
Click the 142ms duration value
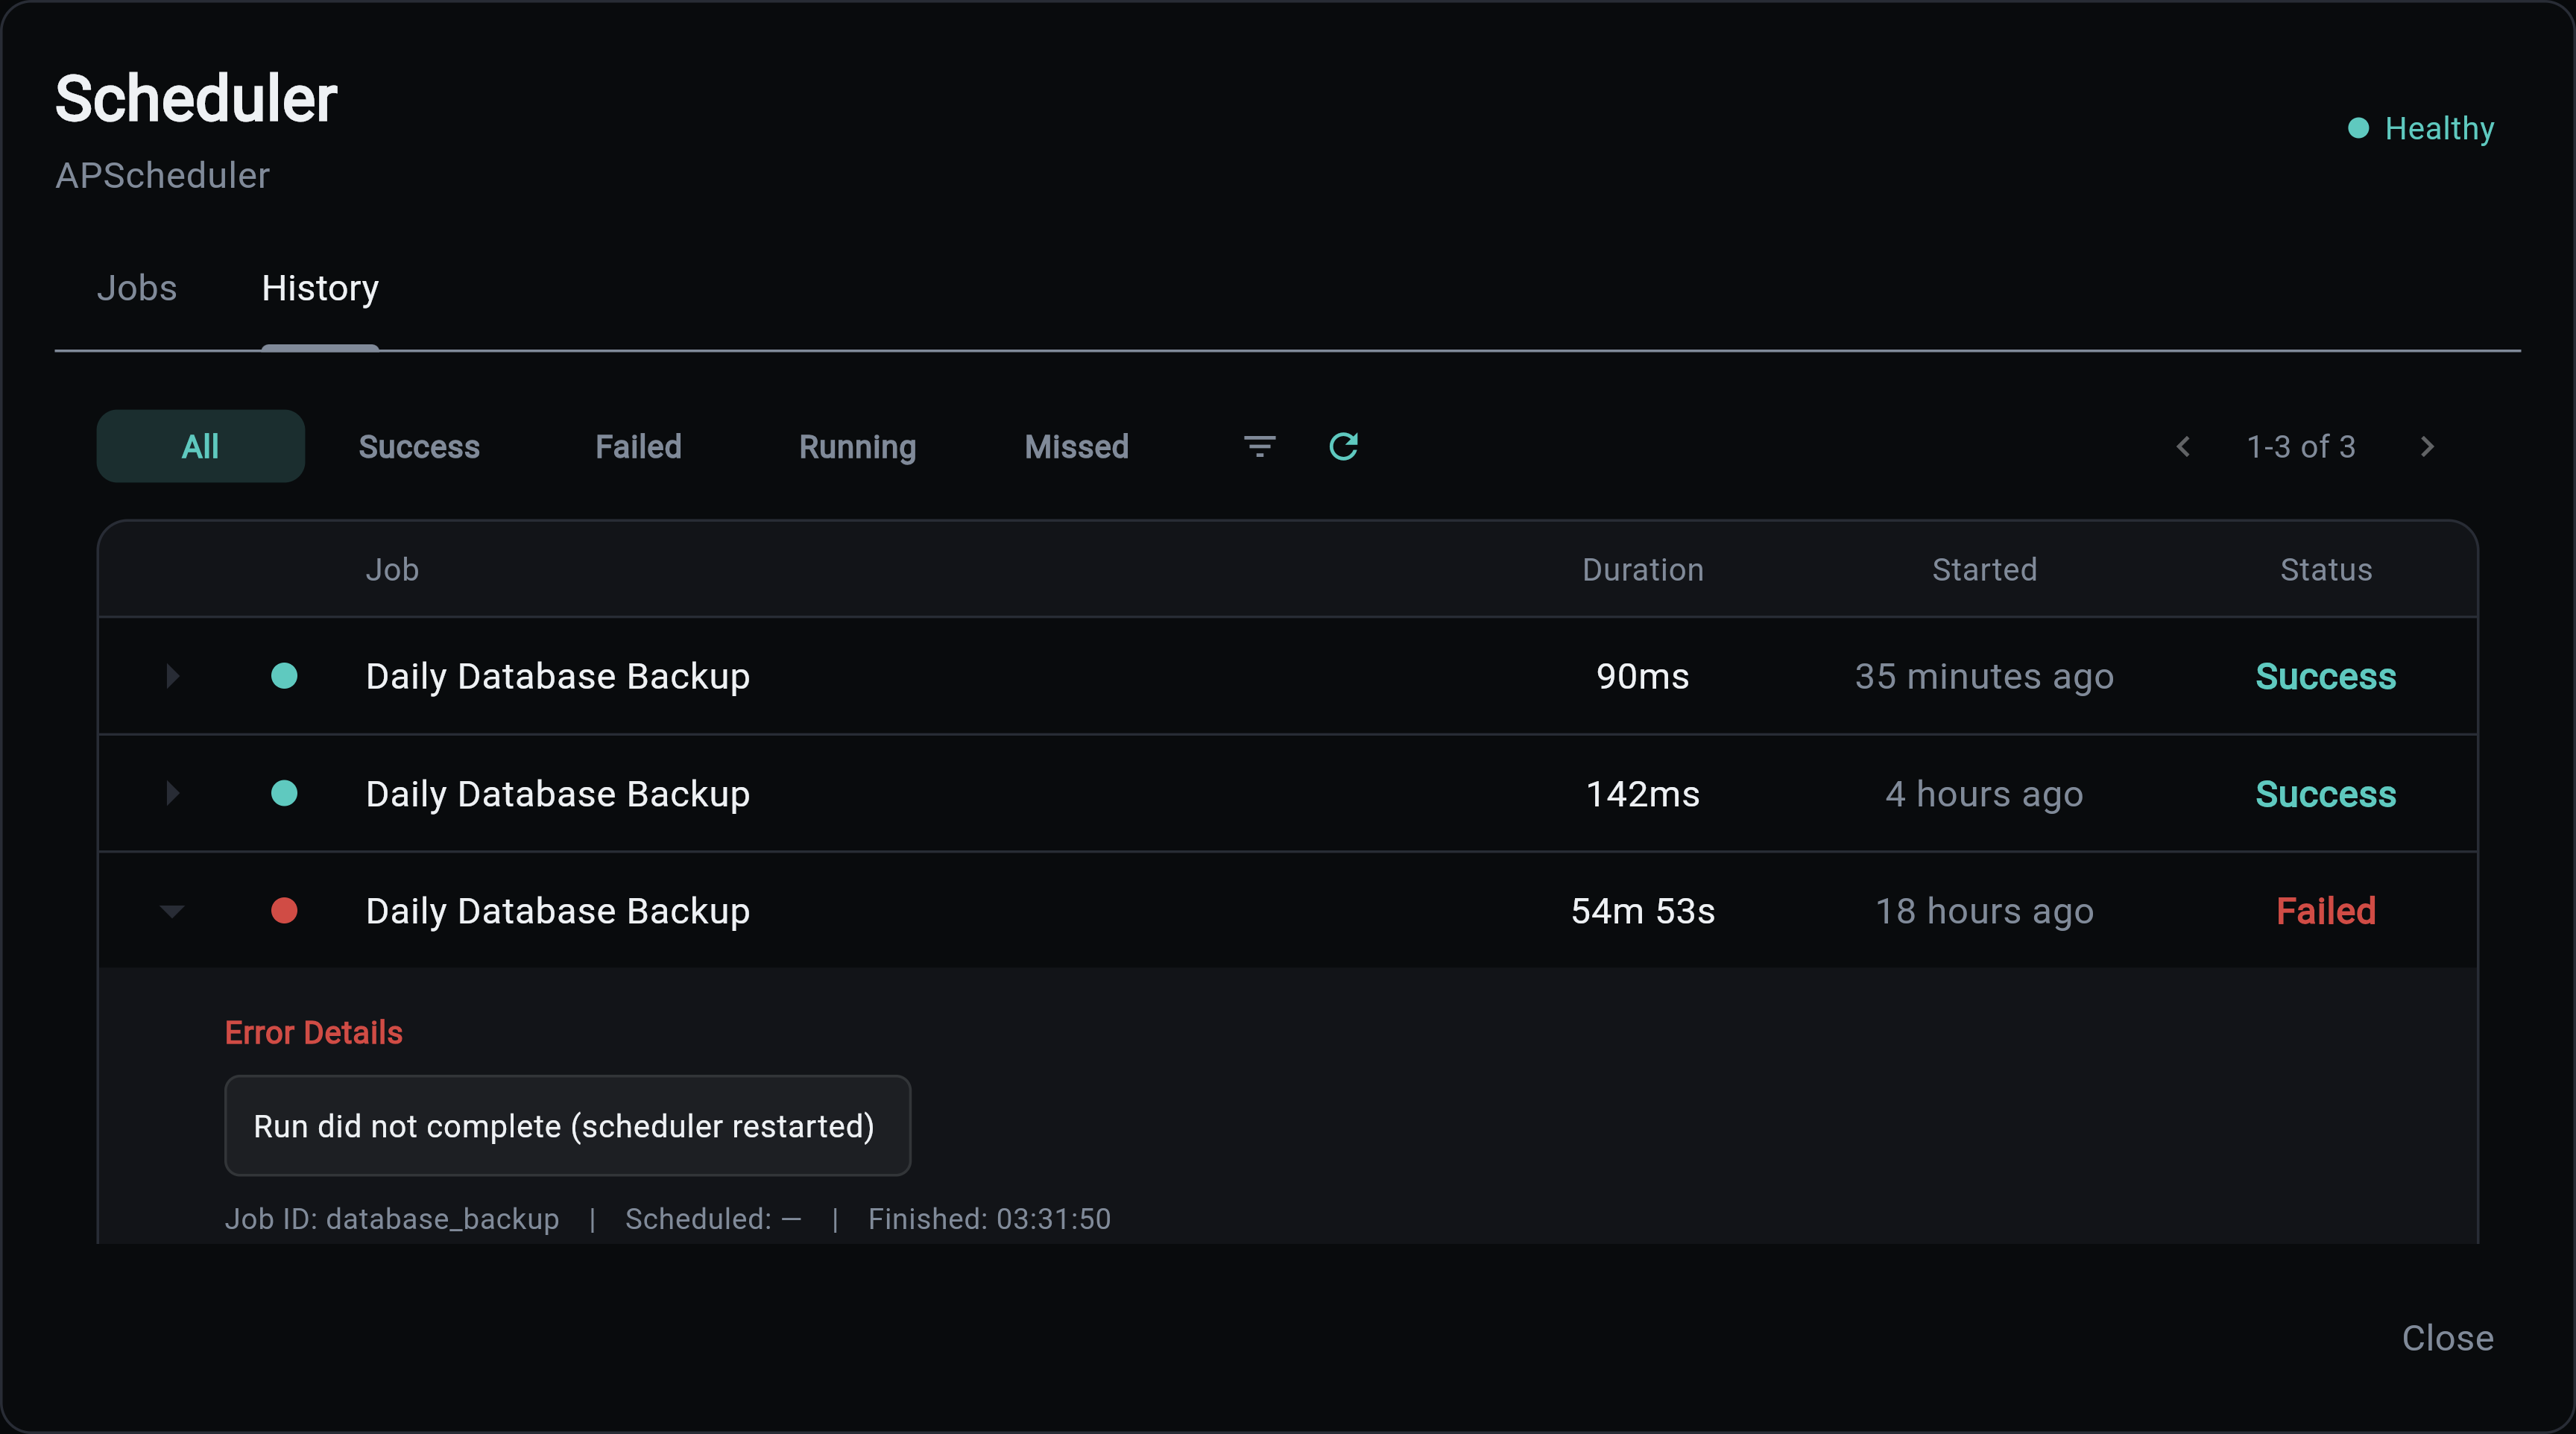coord(1642,793)
